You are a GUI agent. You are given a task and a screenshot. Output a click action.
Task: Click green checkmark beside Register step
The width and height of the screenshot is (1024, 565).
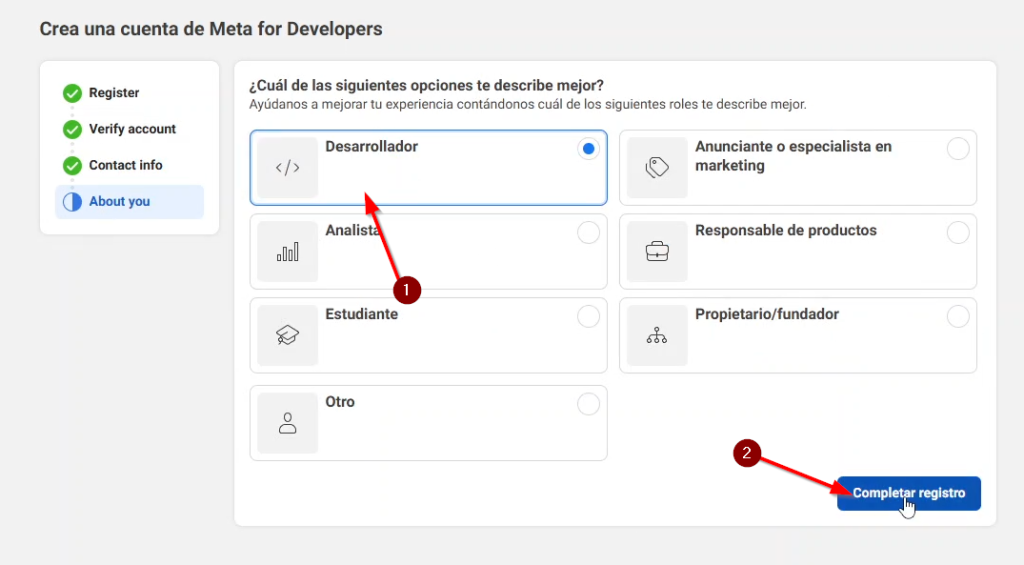pyautogui.click(x=72, y=93)
